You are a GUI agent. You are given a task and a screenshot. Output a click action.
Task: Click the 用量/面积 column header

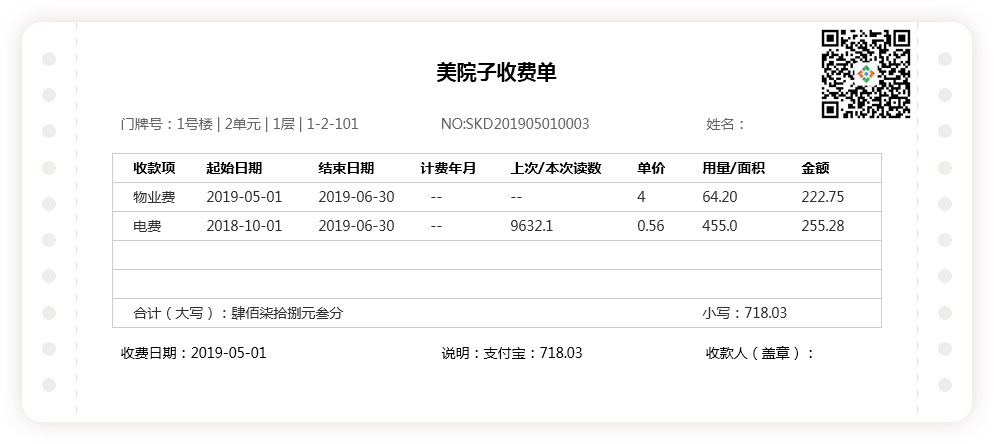[x=733, y=168]
